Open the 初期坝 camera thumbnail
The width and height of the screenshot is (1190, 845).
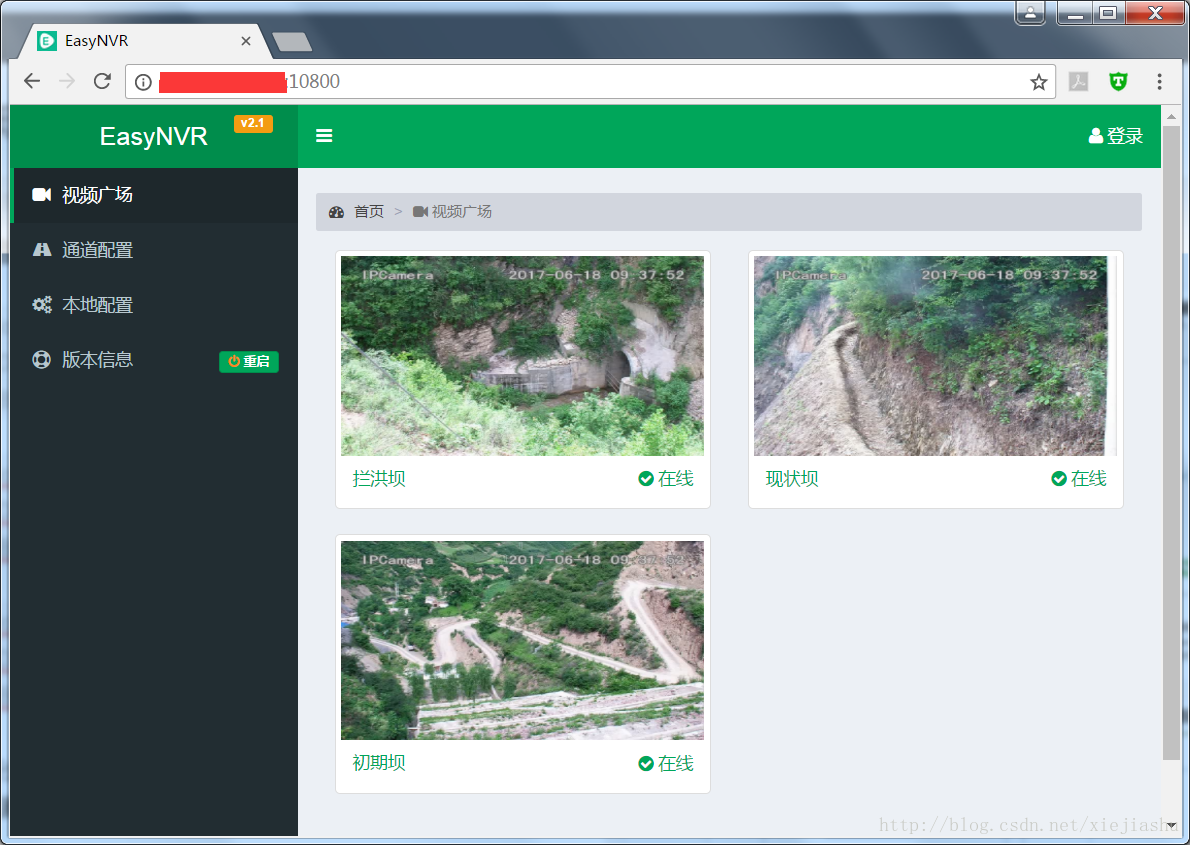[522, 640]
